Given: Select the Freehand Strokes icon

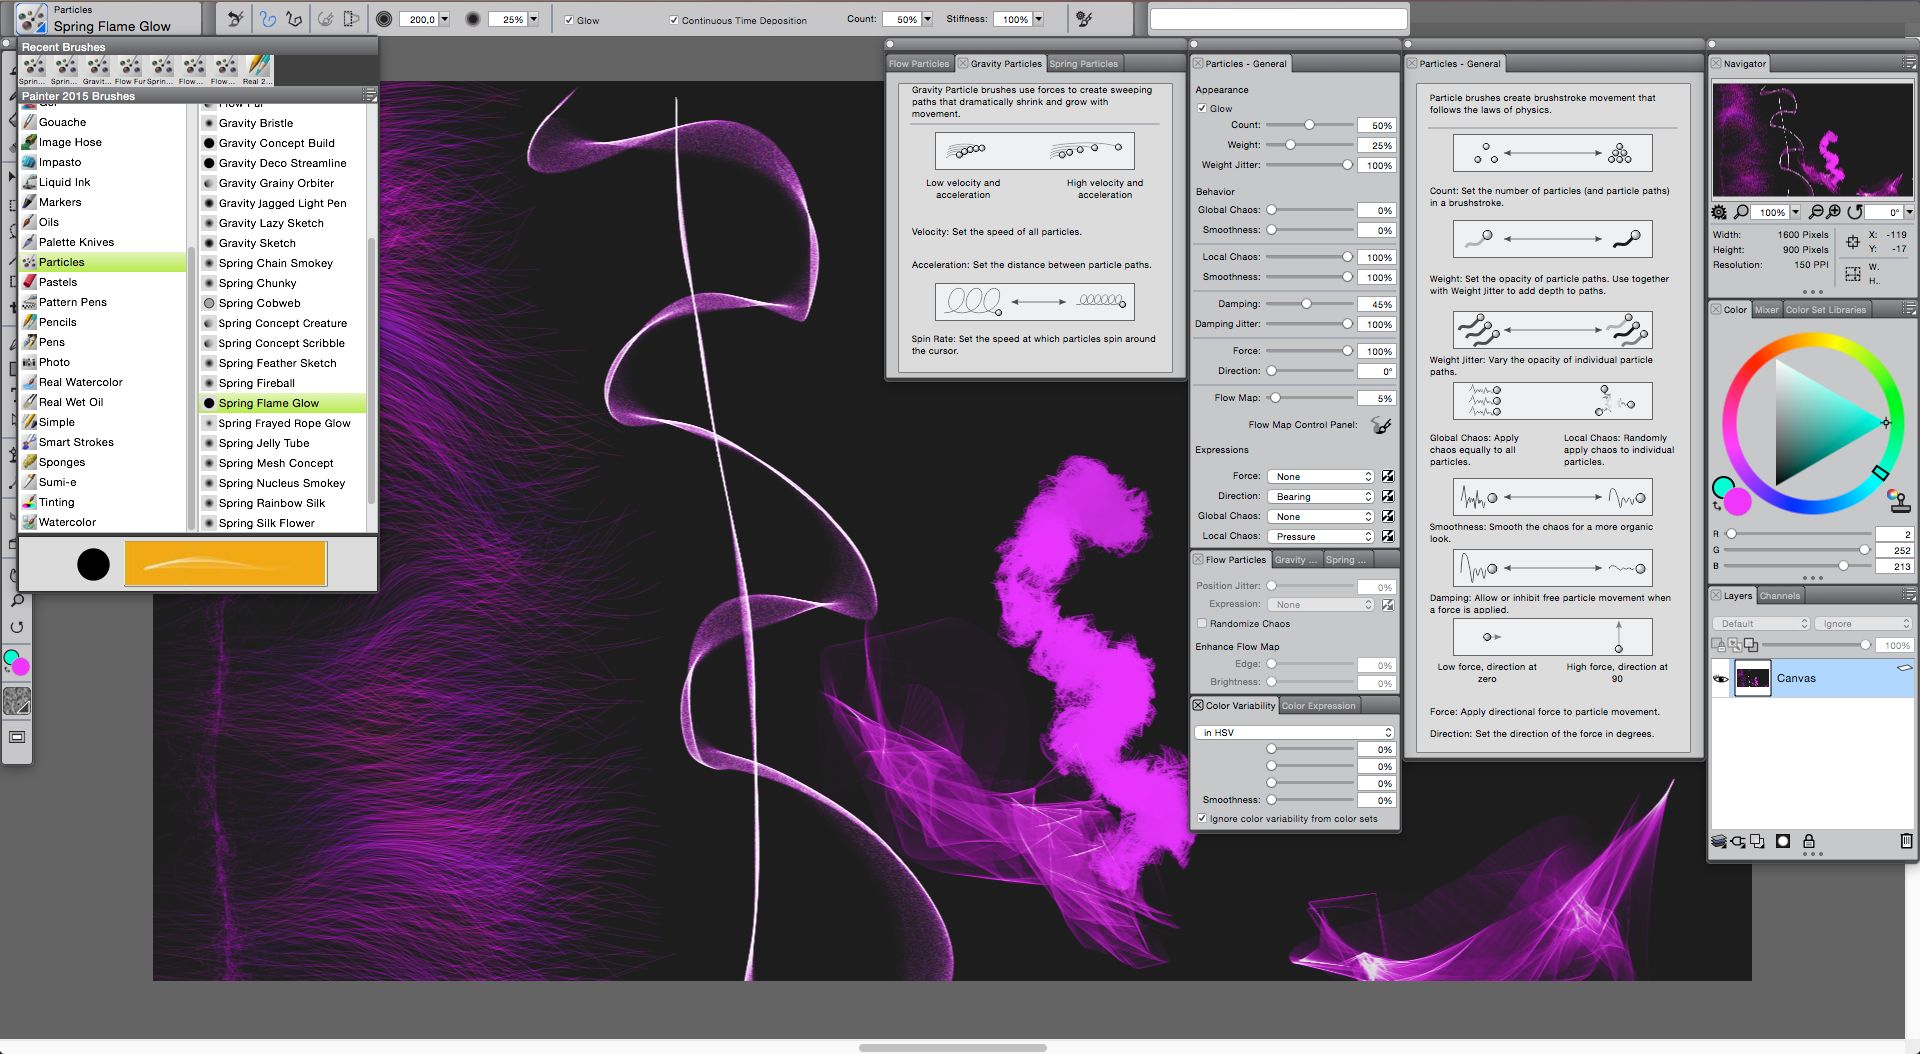Looking at the screenshot, I should coord(268,19).
